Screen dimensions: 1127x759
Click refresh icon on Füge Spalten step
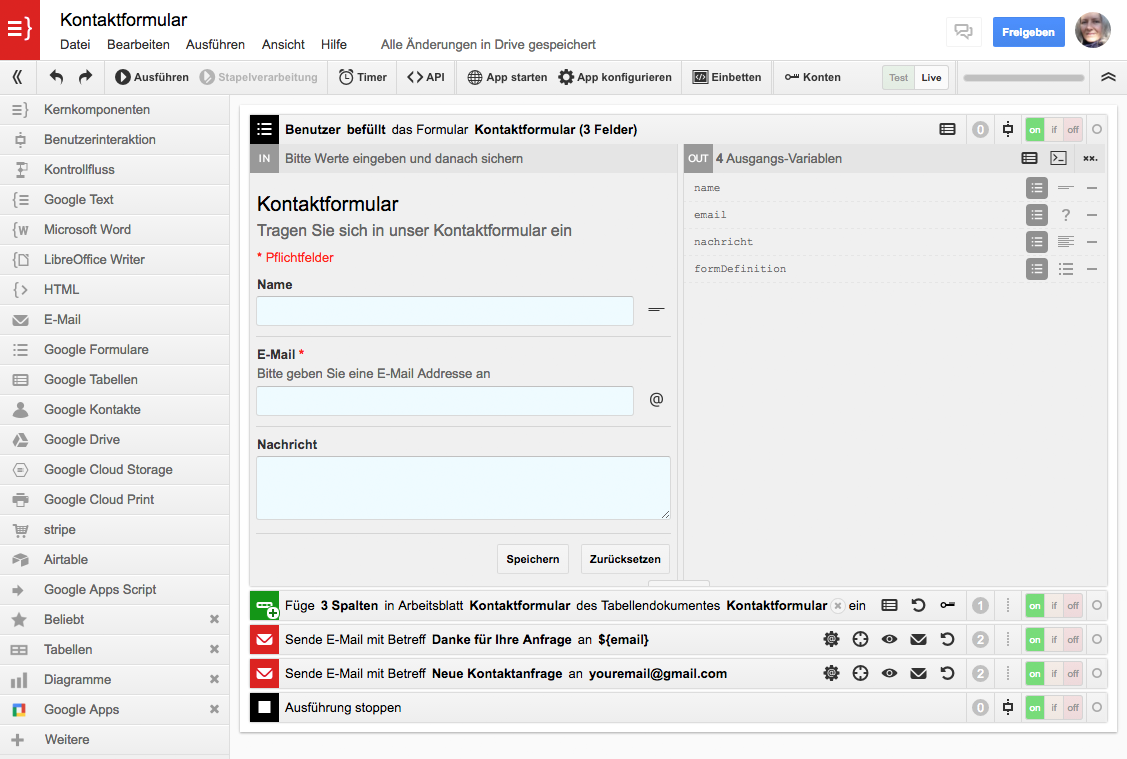919,605
